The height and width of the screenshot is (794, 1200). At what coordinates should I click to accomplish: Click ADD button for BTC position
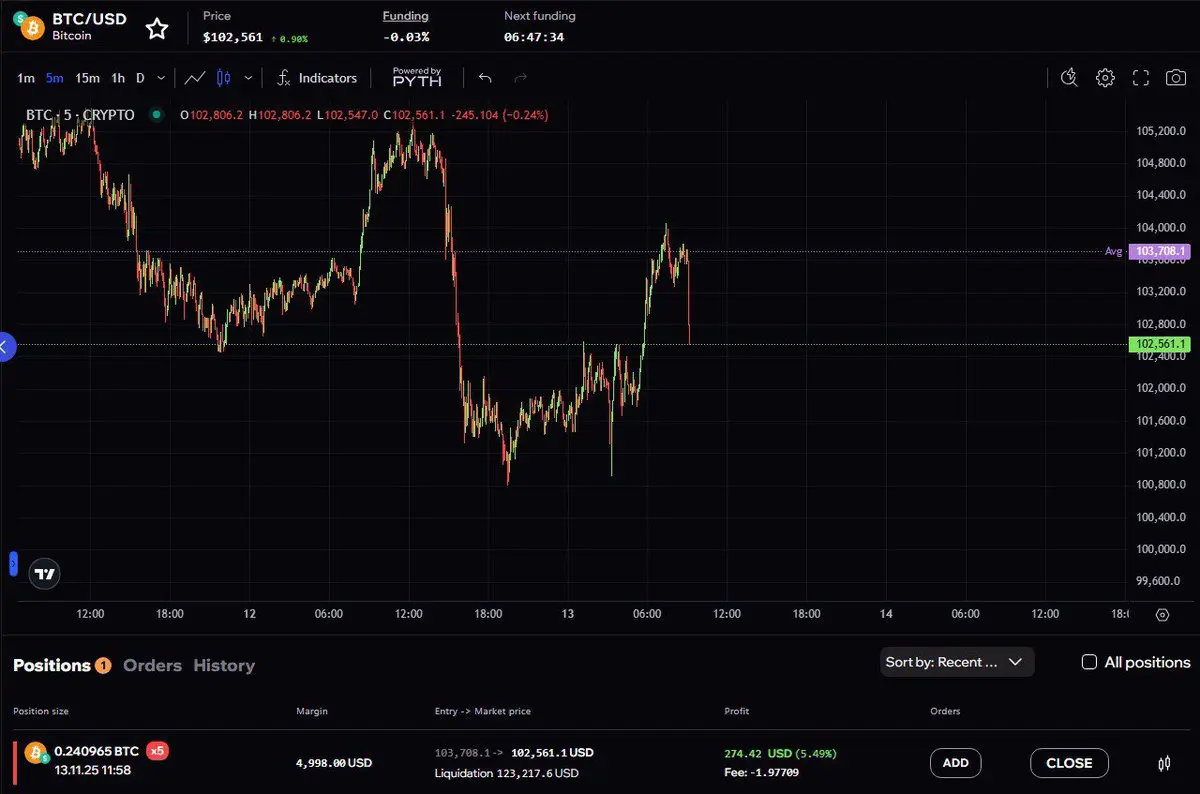pyautogui.click(x=955, y=763)
